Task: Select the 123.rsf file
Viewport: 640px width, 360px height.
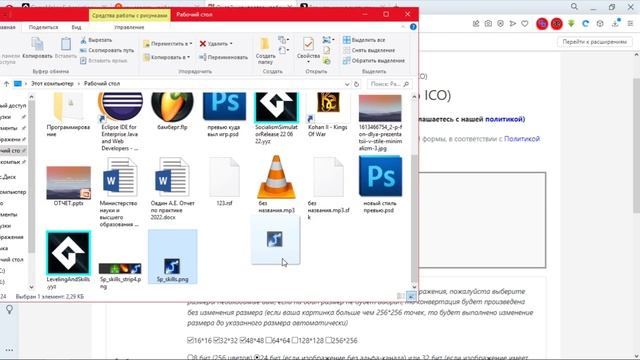Action: pos(224,182)
